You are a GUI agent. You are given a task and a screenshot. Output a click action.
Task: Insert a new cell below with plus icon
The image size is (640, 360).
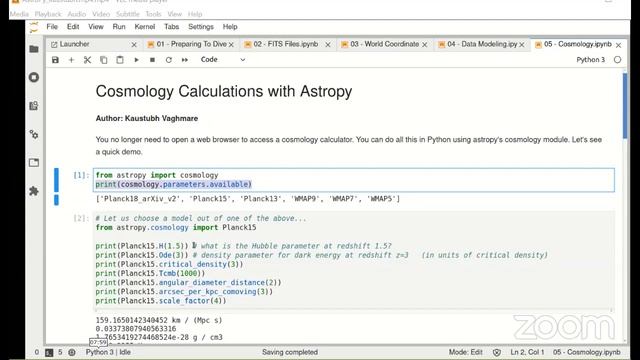click(71, 60)
